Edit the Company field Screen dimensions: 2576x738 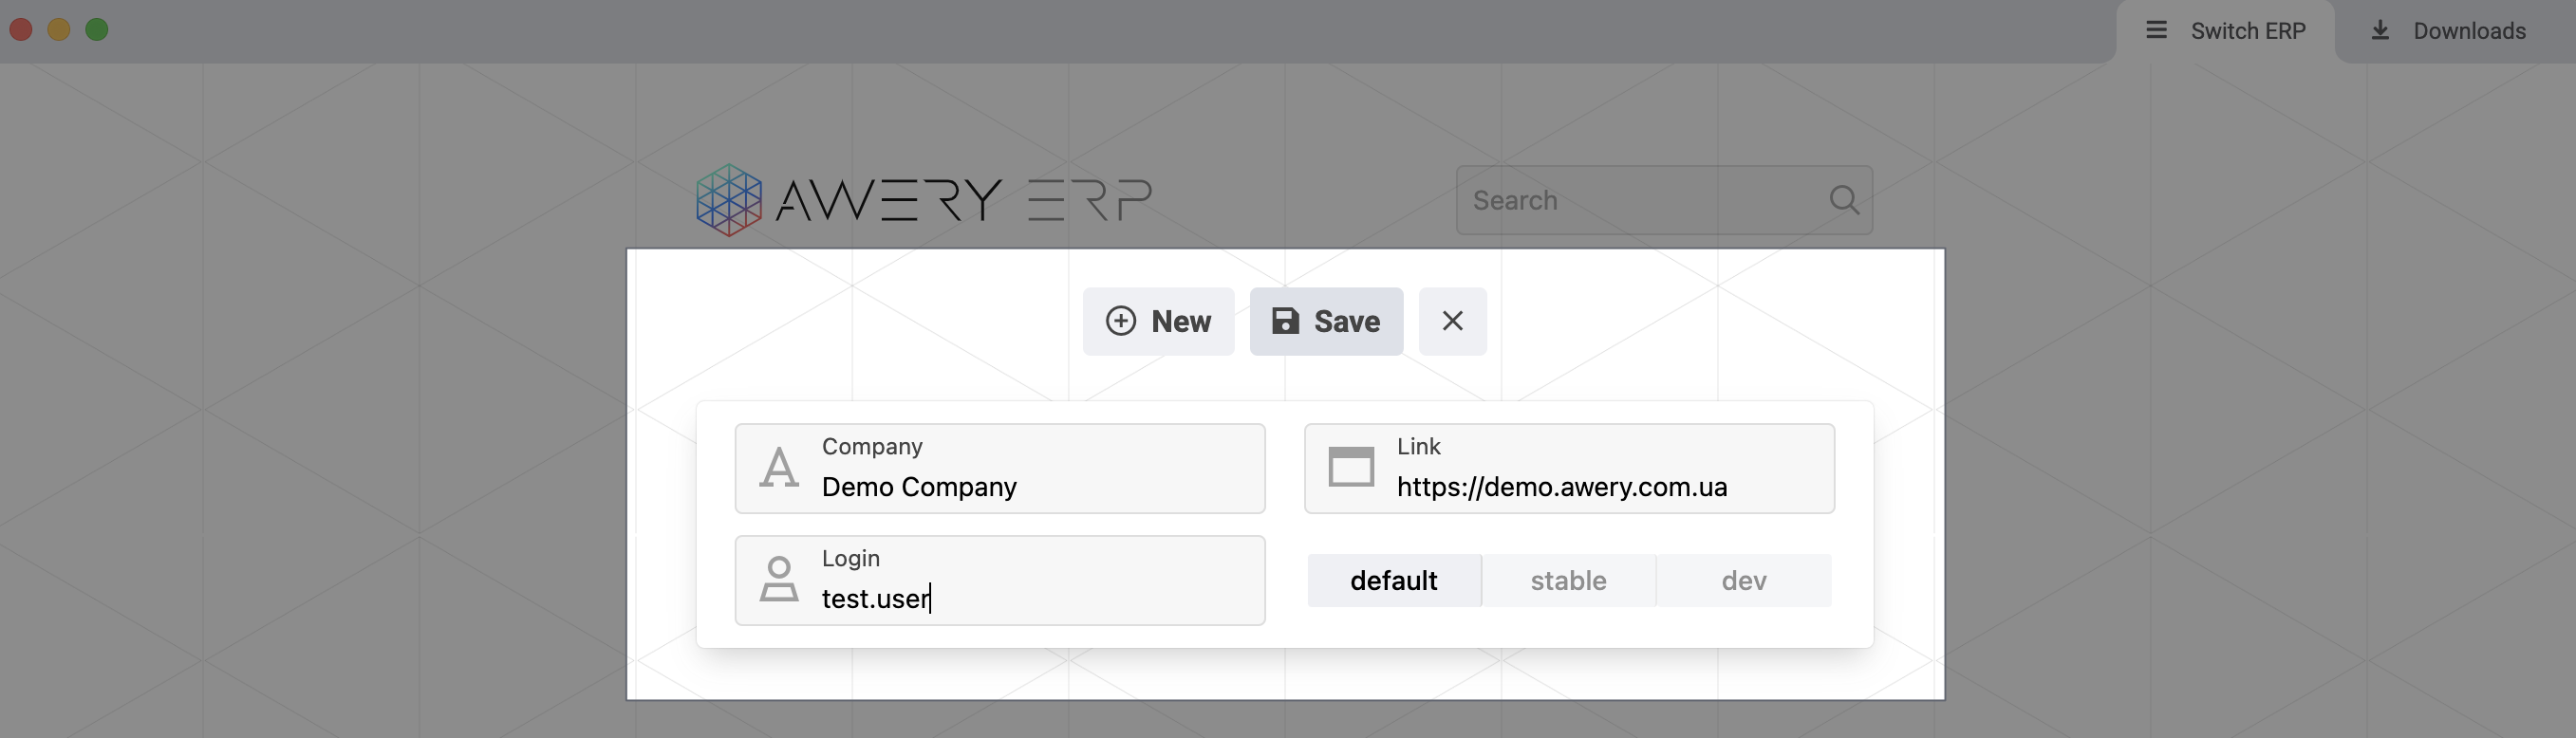point(1000,468)
